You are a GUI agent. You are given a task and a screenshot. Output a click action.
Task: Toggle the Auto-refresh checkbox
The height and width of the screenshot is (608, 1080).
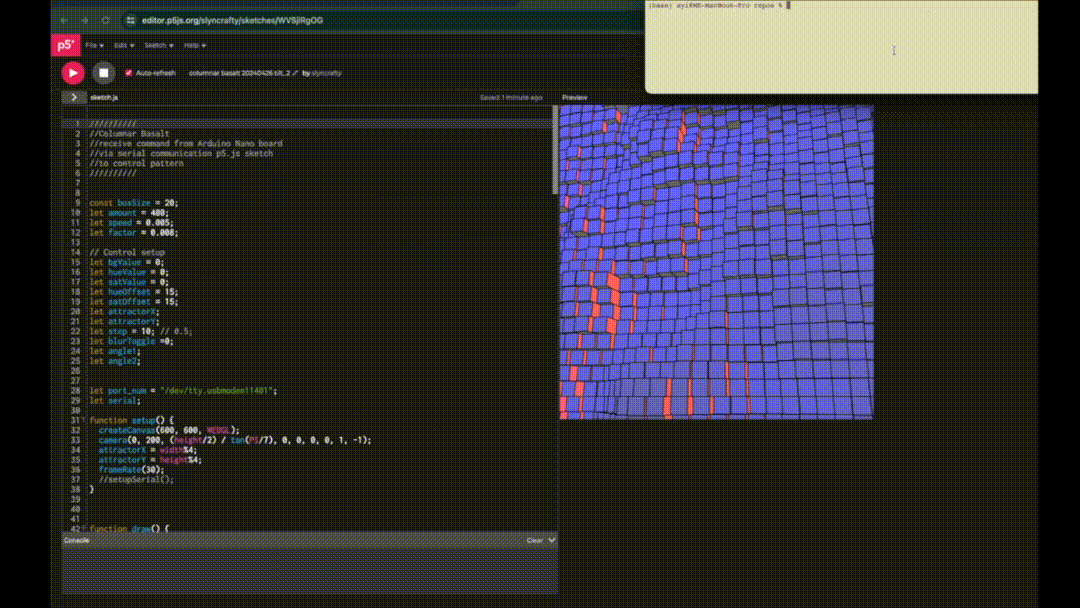(x=128, y=73)
